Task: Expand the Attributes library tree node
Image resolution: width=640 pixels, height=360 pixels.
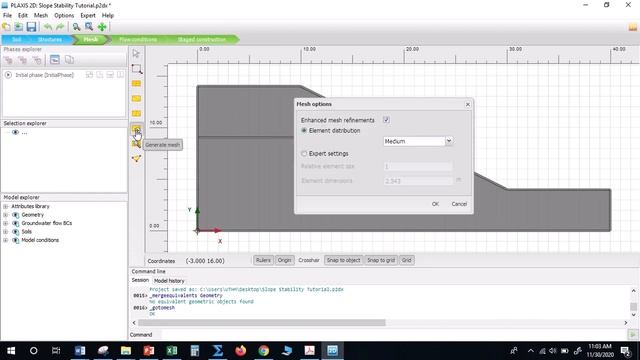Action: tap(6, 207)
